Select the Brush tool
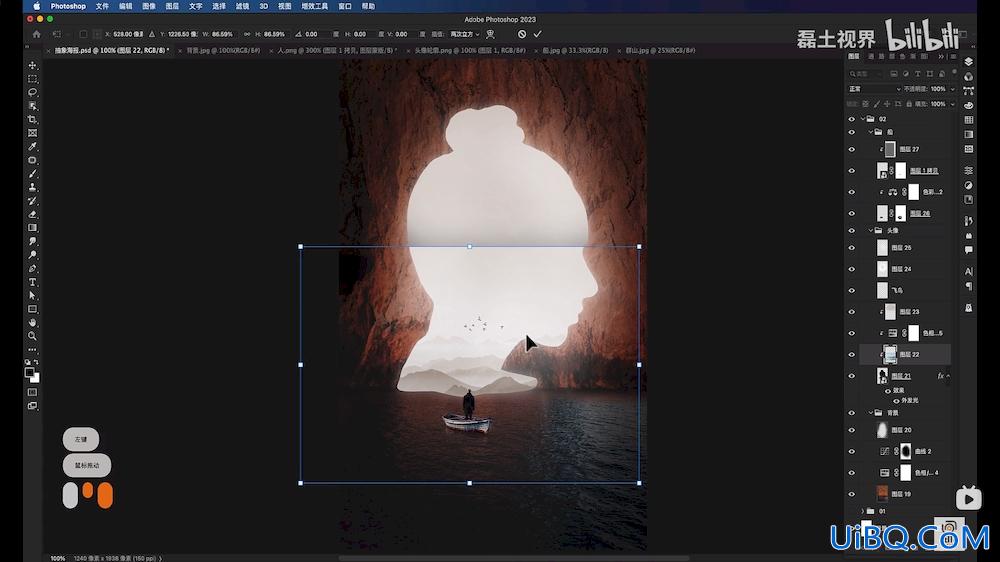 tap(33, 174)
